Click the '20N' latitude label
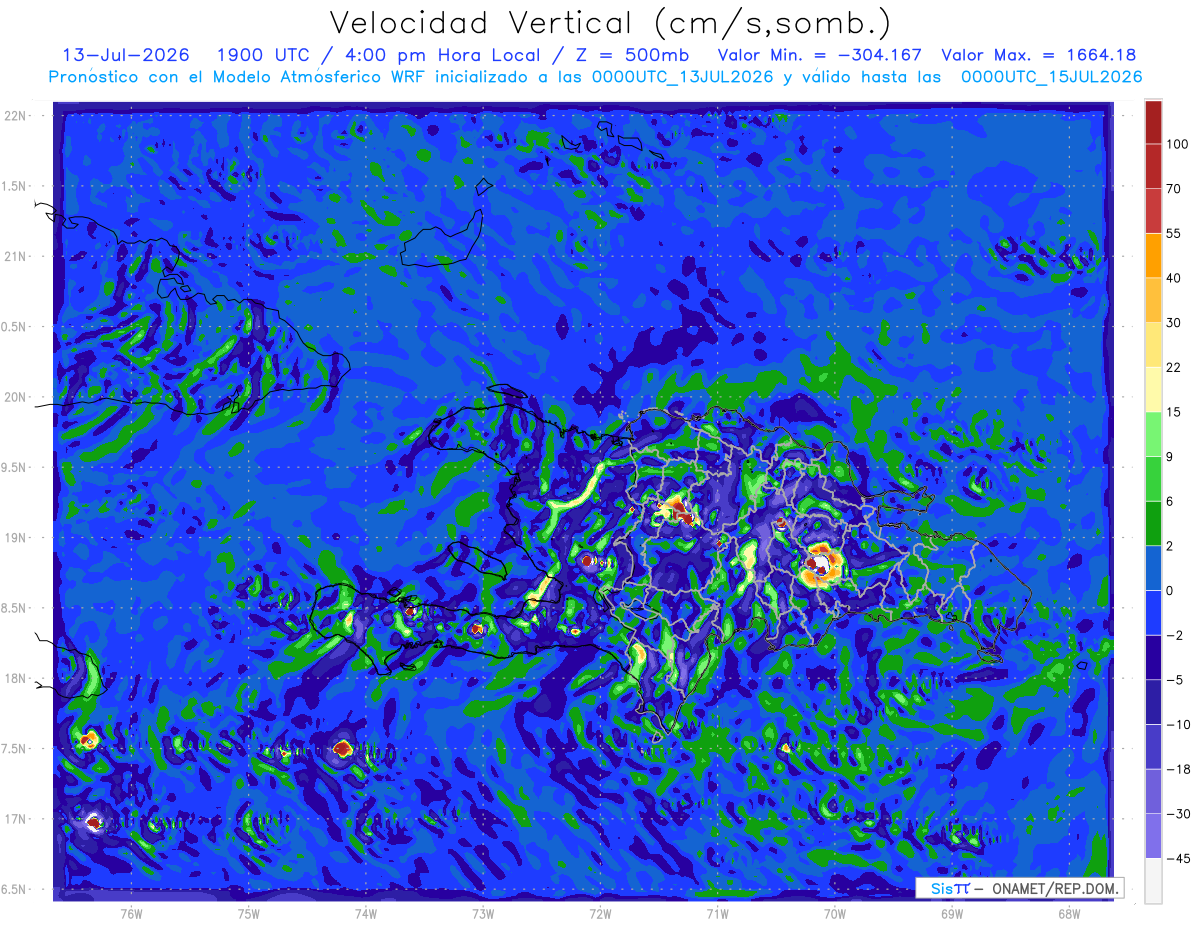Viewport: 1200px width, 927px height. (17, 397)
